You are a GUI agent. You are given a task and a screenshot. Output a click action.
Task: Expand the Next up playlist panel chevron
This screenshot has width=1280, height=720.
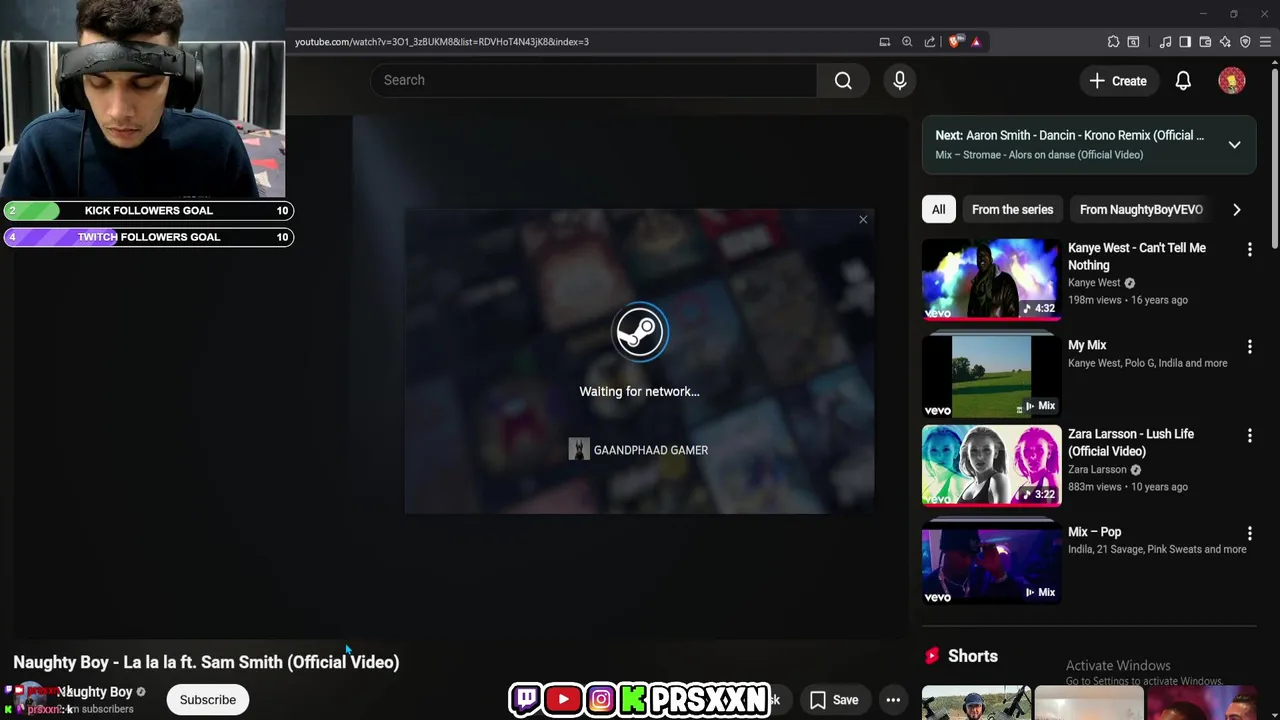tap(1234, 145)
